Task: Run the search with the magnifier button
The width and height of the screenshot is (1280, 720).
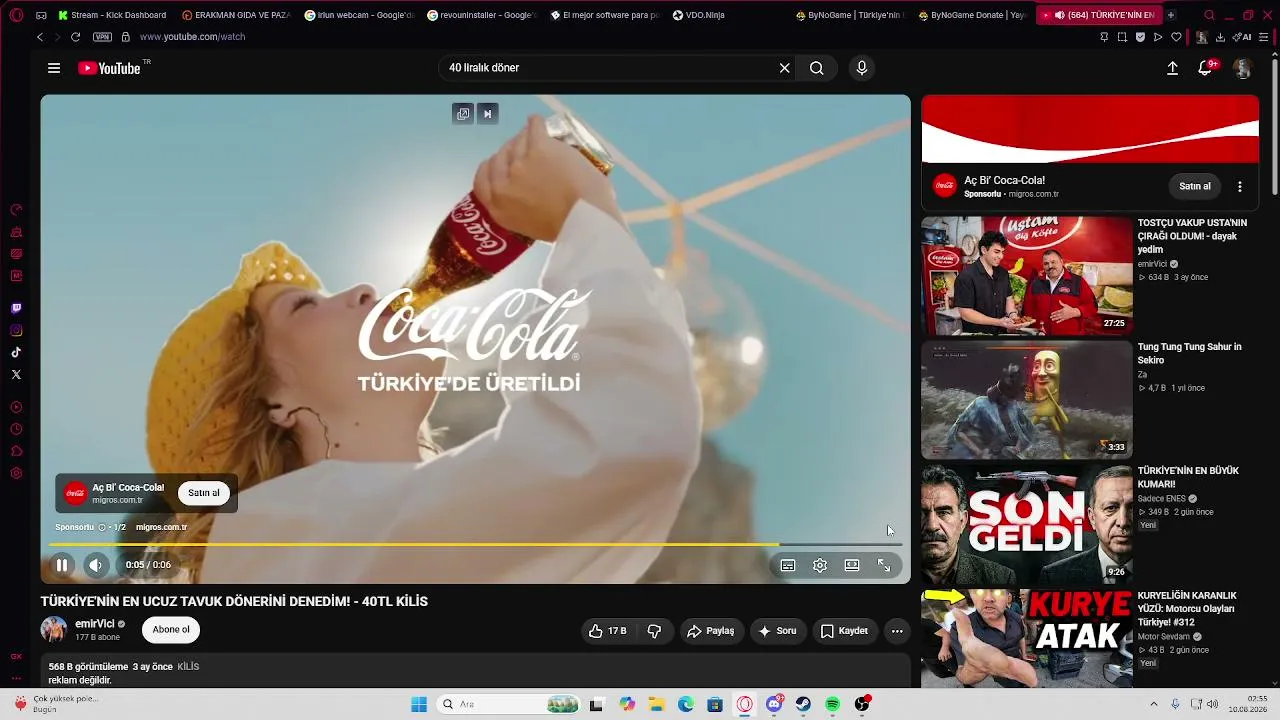Action: (x=817, y=68)
